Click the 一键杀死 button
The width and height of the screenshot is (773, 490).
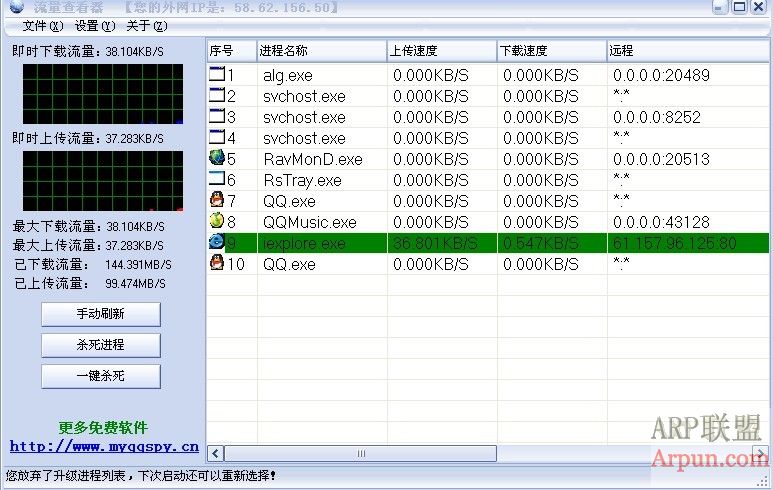101,376
